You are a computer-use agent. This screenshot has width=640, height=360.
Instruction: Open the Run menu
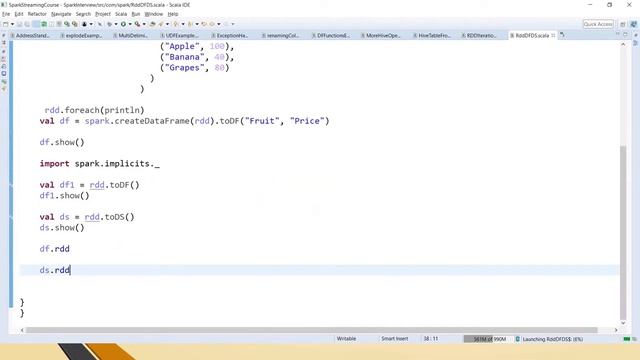click(x=136, y=14)
